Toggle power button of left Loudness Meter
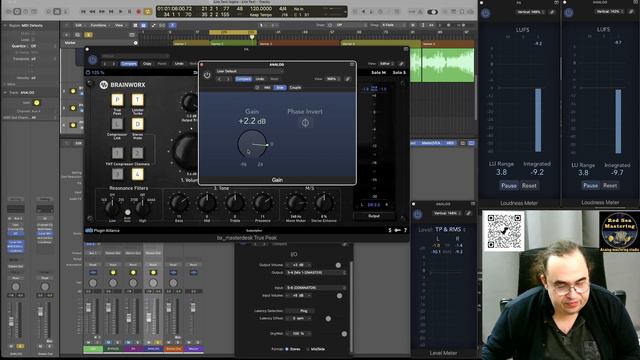 coord(485,13)
